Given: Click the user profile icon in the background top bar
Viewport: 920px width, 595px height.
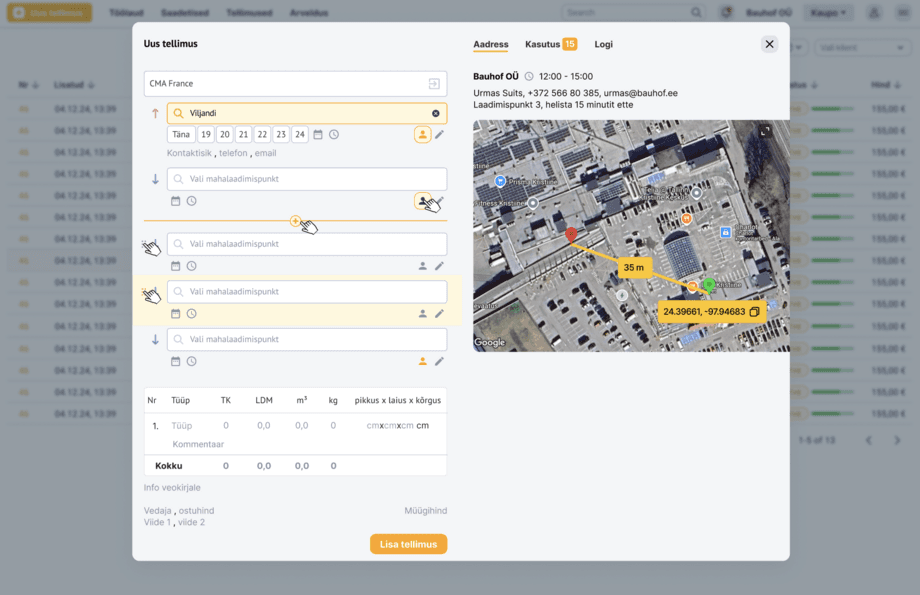Looking at the screenshot, I should pyautogui.click(x=874, y=12).
